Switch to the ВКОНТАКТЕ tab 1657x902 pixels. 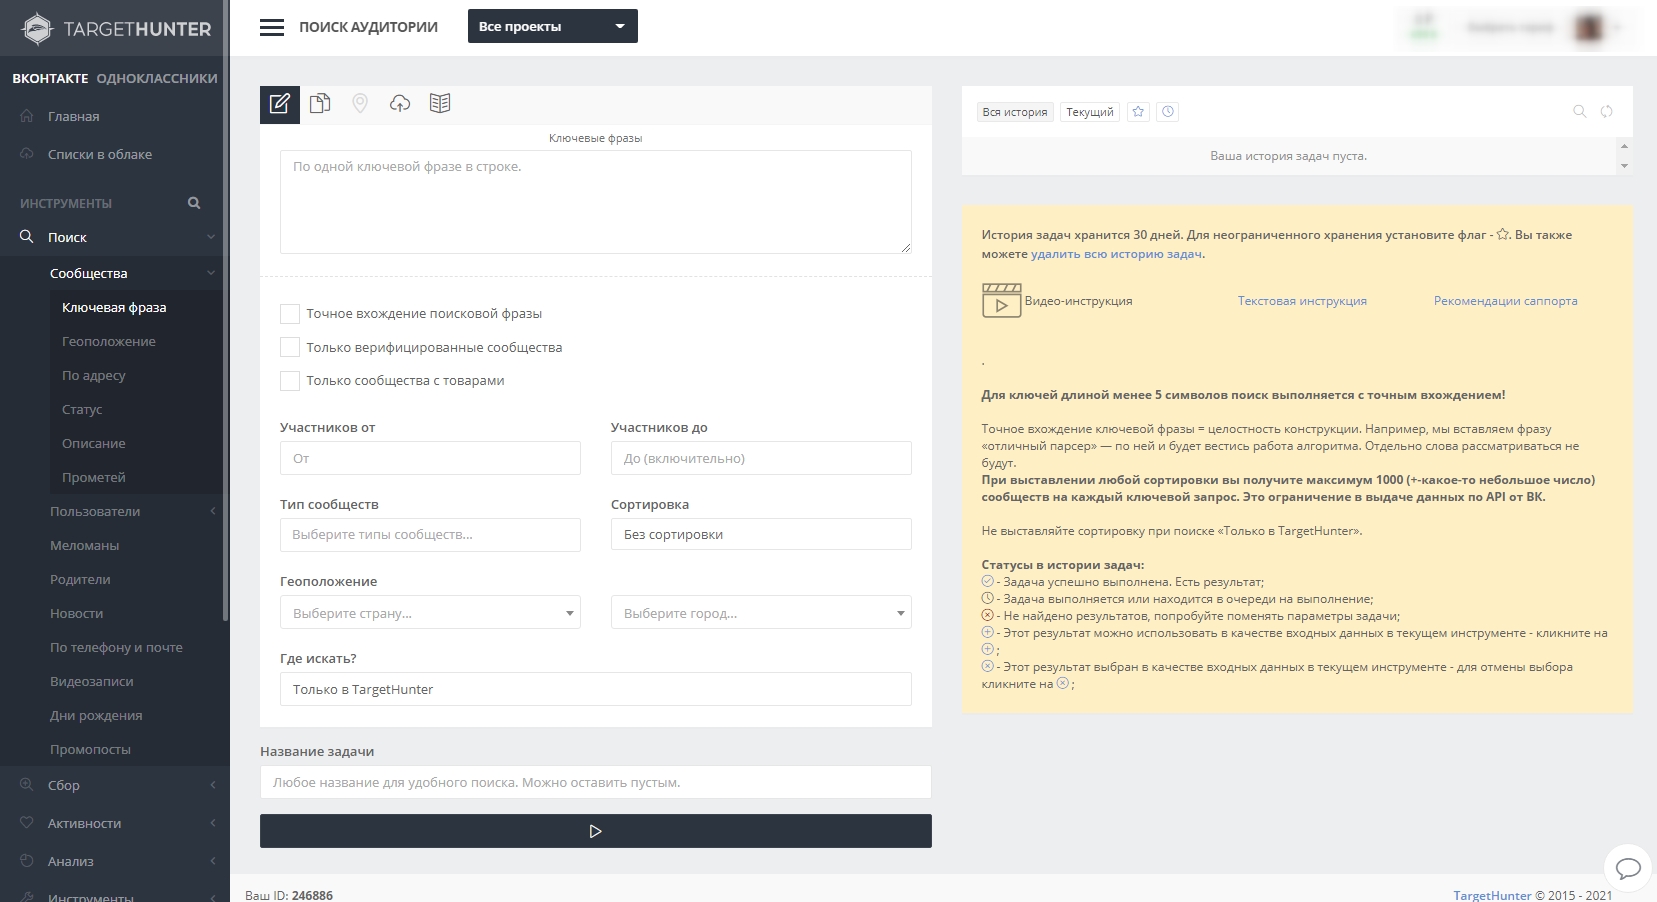pyautogui.click(x=50, y=78)
